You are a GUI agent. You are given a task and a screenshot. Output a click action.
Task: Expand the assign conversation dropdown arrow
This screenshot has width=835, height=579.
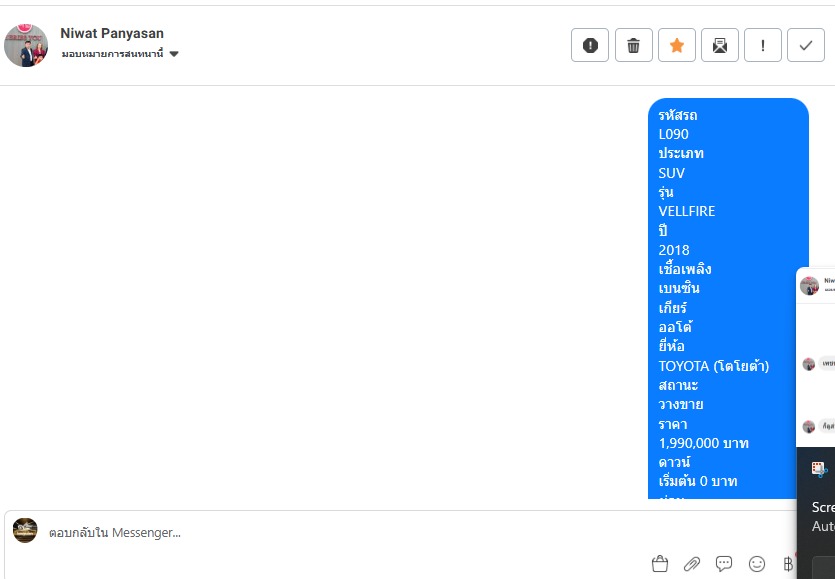pyautogui.click(x=174, y=54)
